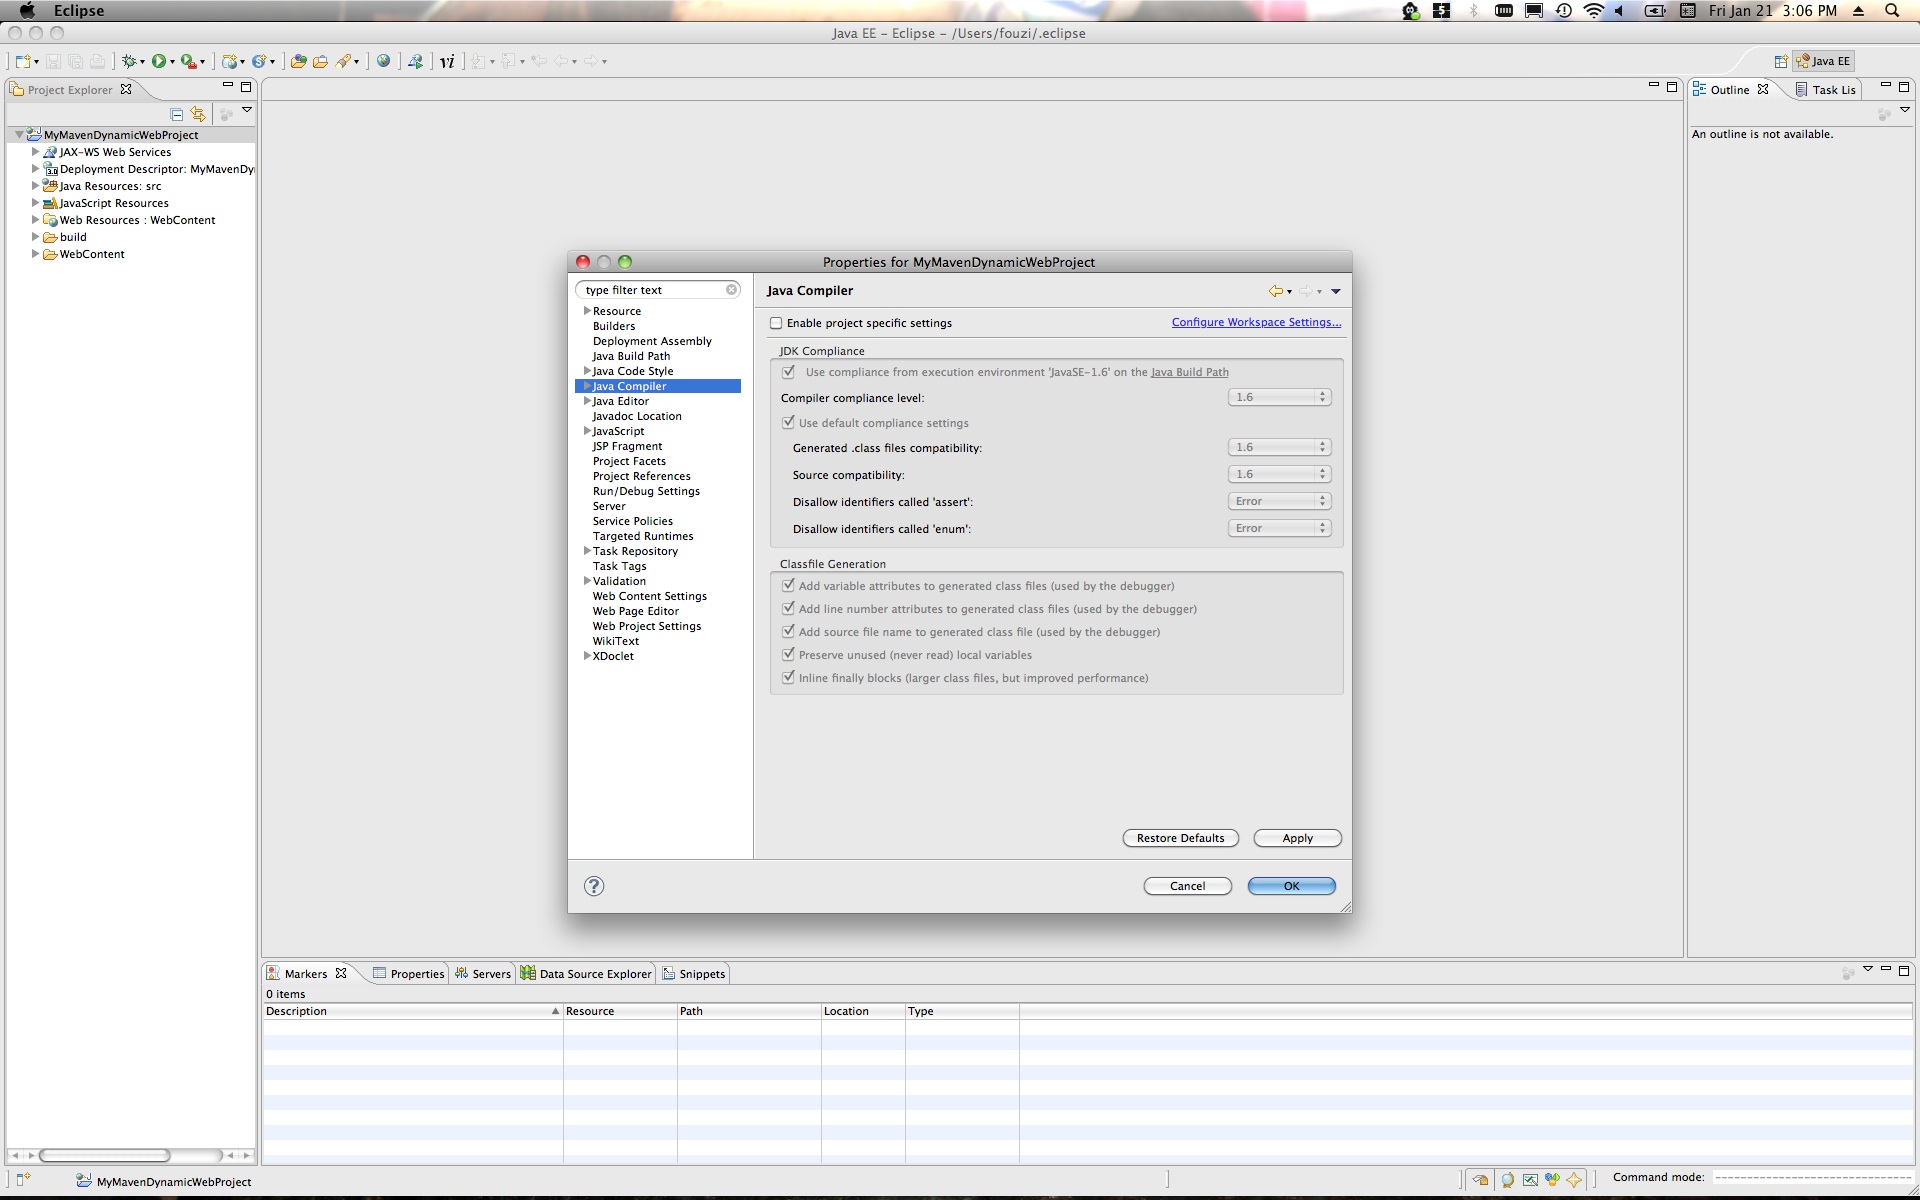This screenshot has width=1920, height=1200.
Task: Toggle Inline finally blocks checkbox
Action: (x=788, y=678)
